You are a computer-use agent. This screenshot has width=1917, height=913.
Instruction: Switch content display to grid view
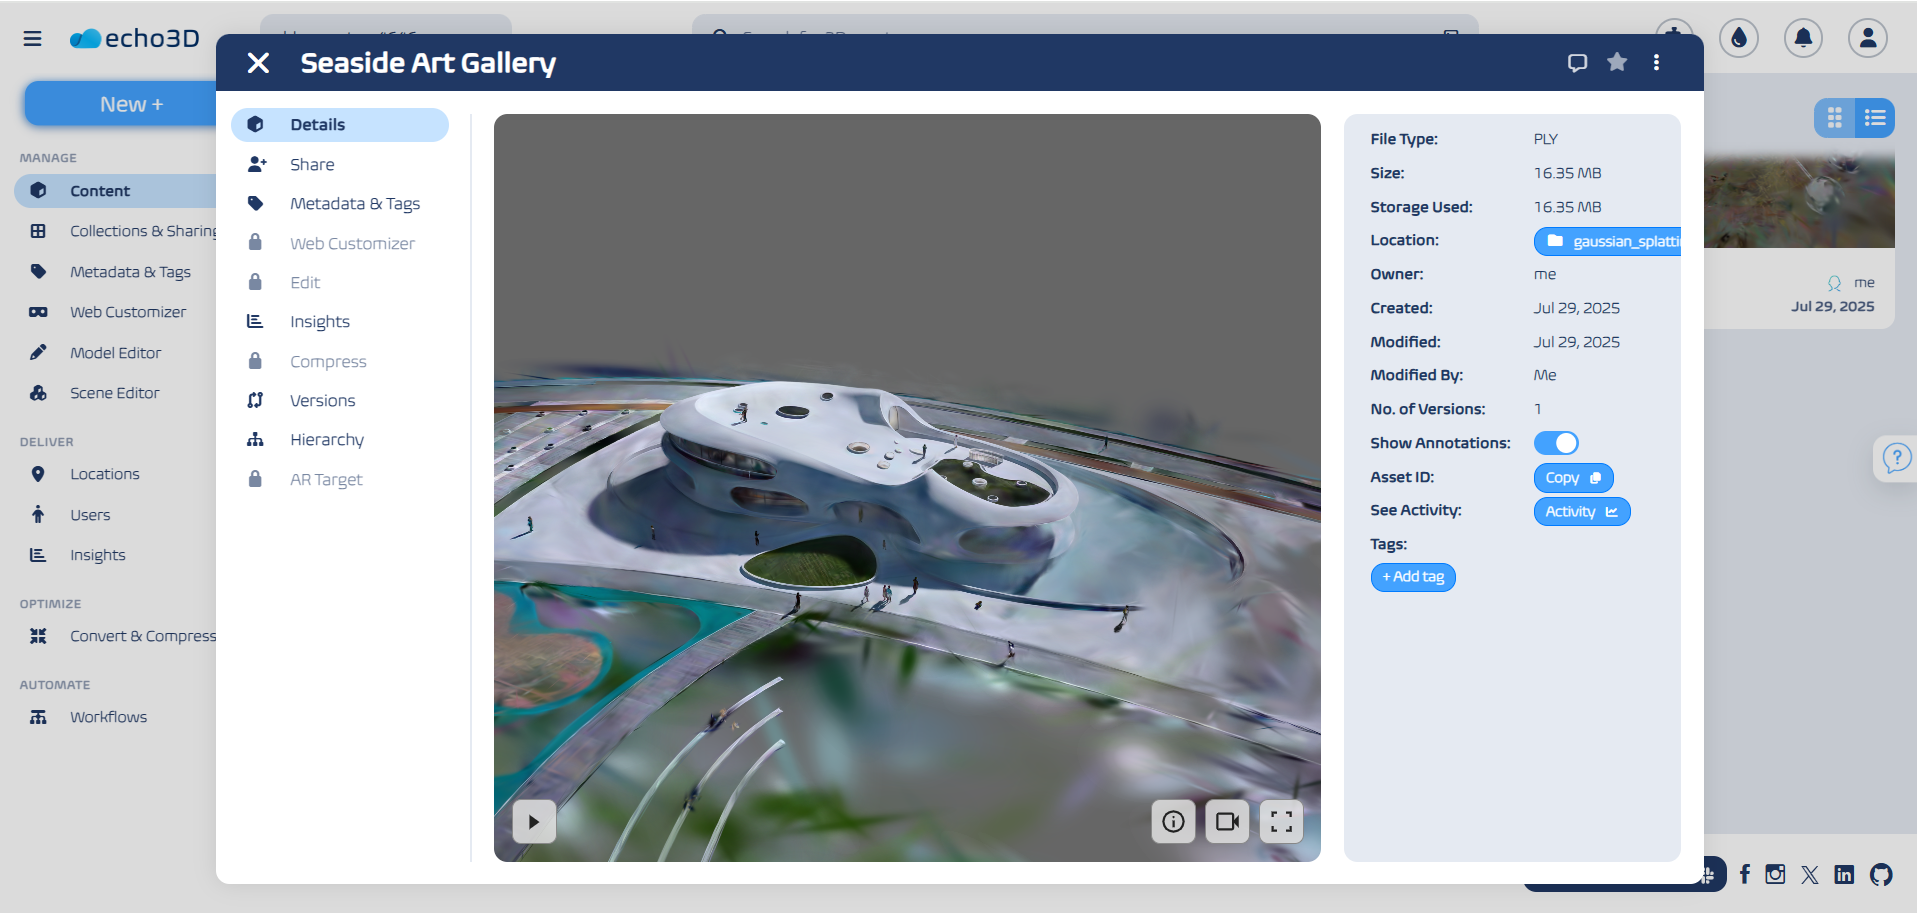click(1835, 117)
